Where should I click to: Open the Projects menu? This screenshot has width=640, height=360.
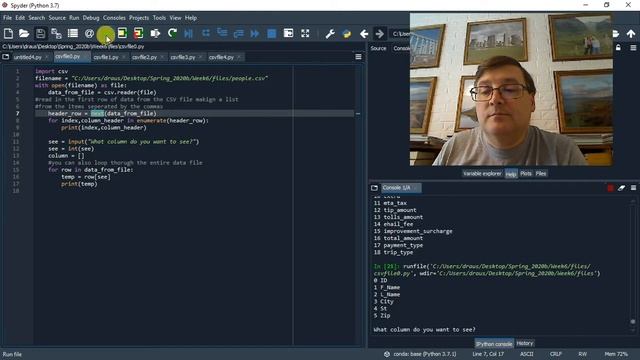(x=139, y=18)
